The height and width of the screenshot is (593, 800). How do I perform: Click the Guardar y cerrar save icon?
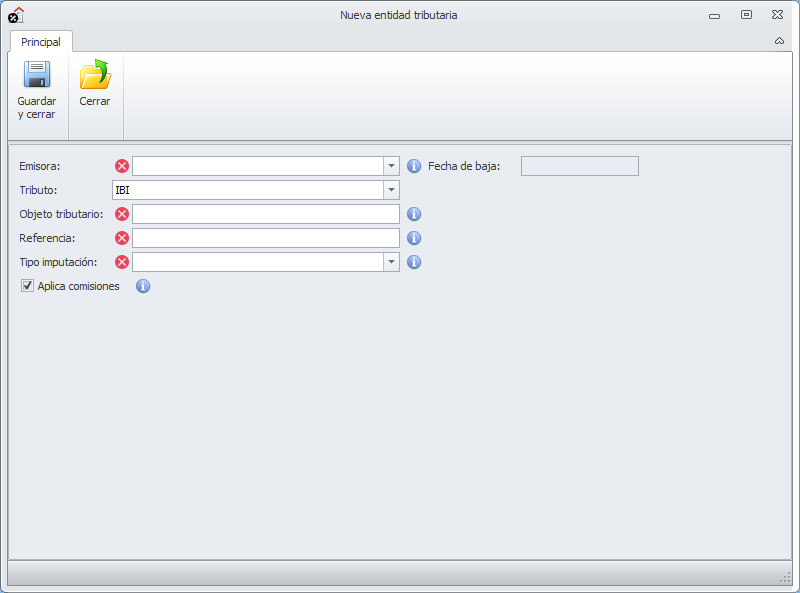coord(37,75)
